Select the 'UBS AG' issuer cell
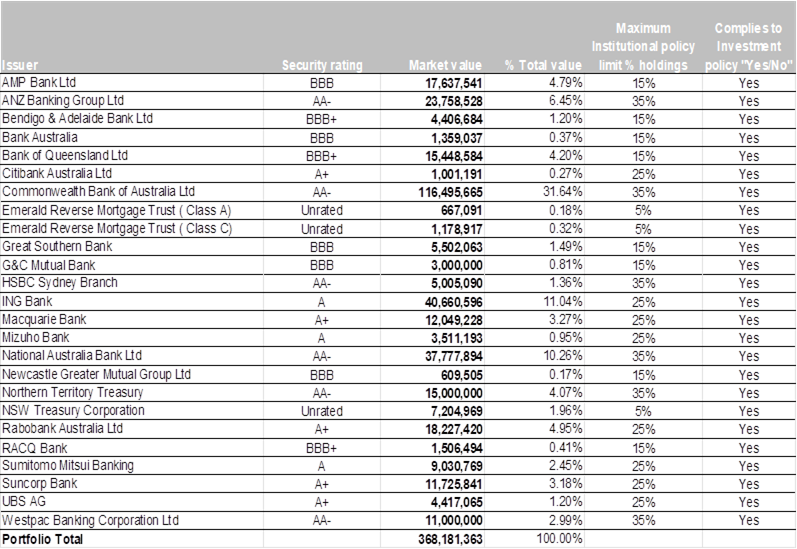The image size is (797, 549). (23, 502)
